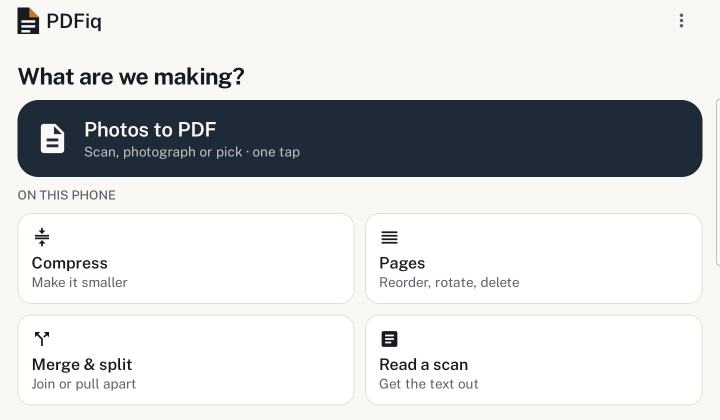
Task: Select the Pages label
Action: coord(402,263)
